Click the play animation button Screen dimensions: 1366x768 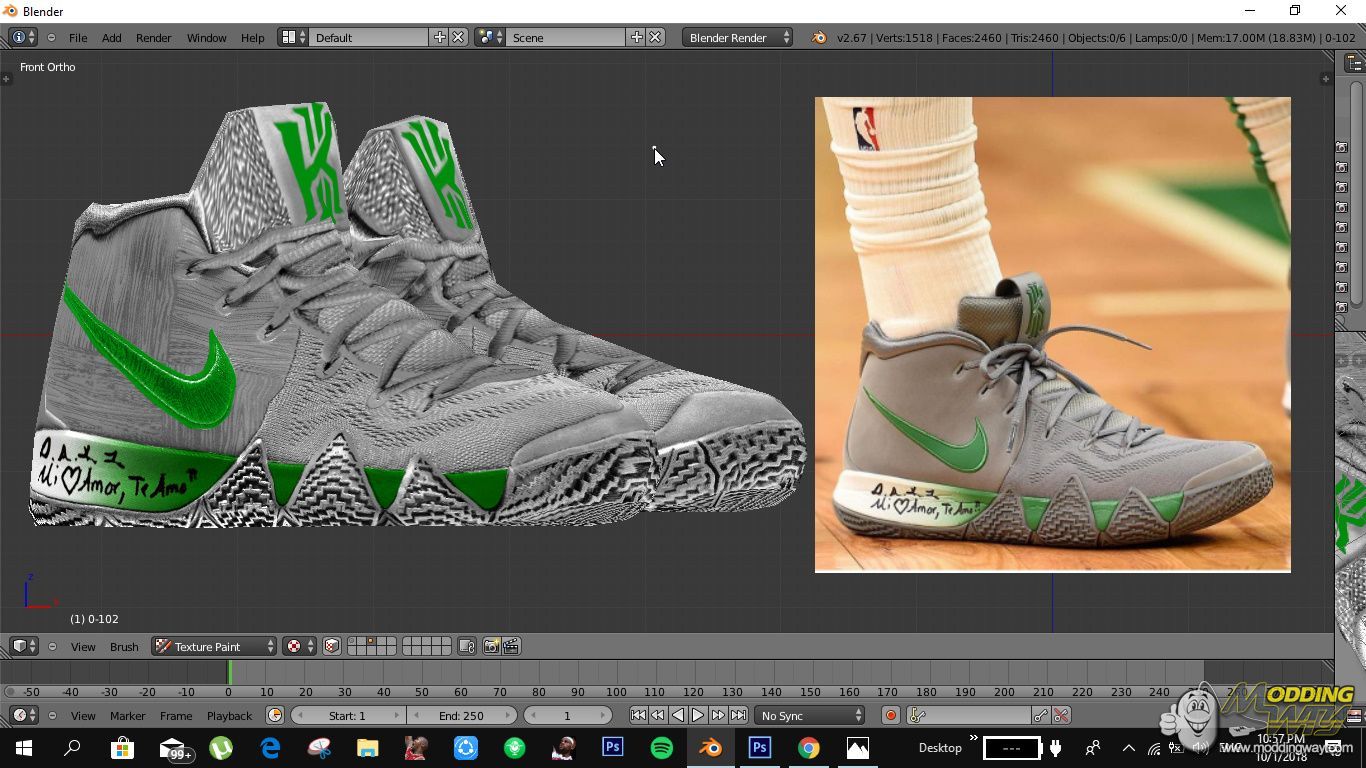(698, 716)
